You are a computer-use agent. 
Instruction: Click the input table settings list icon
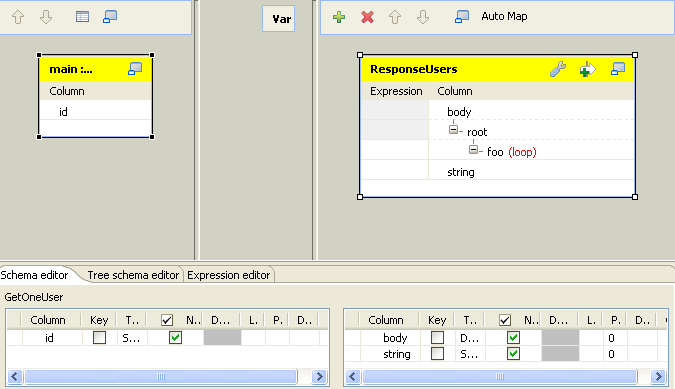pyautogui.click(x=82, y=17)
